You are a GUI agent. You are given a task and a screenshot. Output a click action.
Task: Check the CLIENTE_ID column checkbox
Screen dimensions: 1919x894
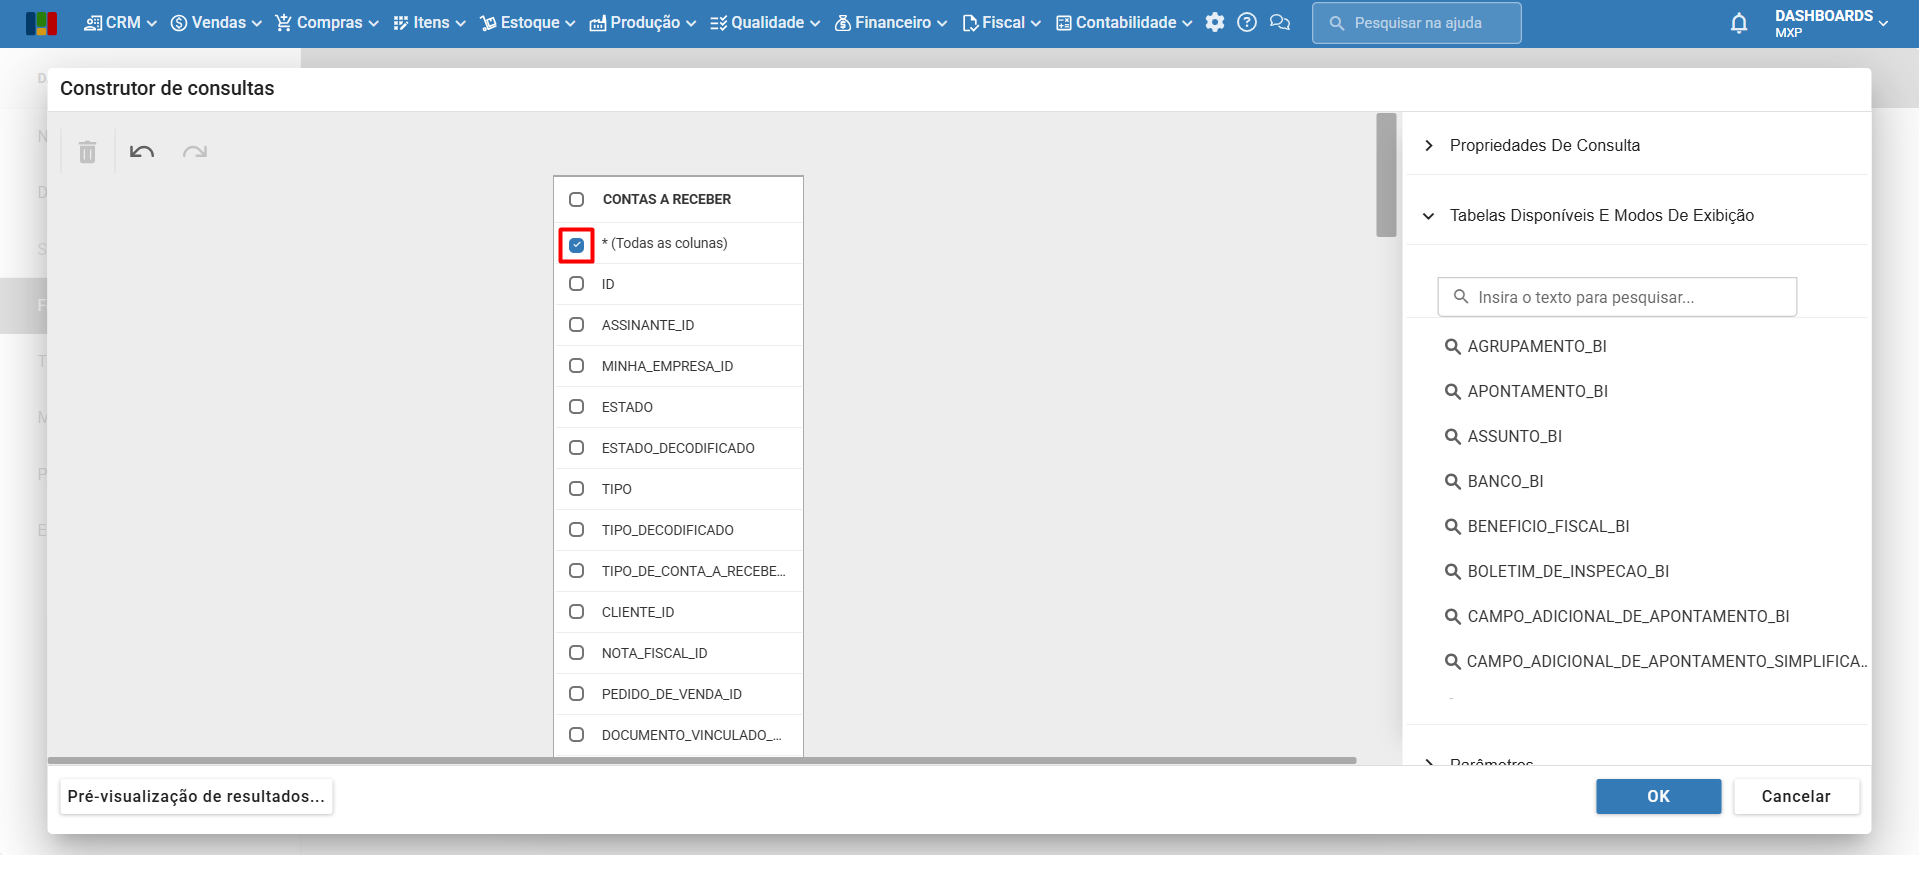pos(577,612)
